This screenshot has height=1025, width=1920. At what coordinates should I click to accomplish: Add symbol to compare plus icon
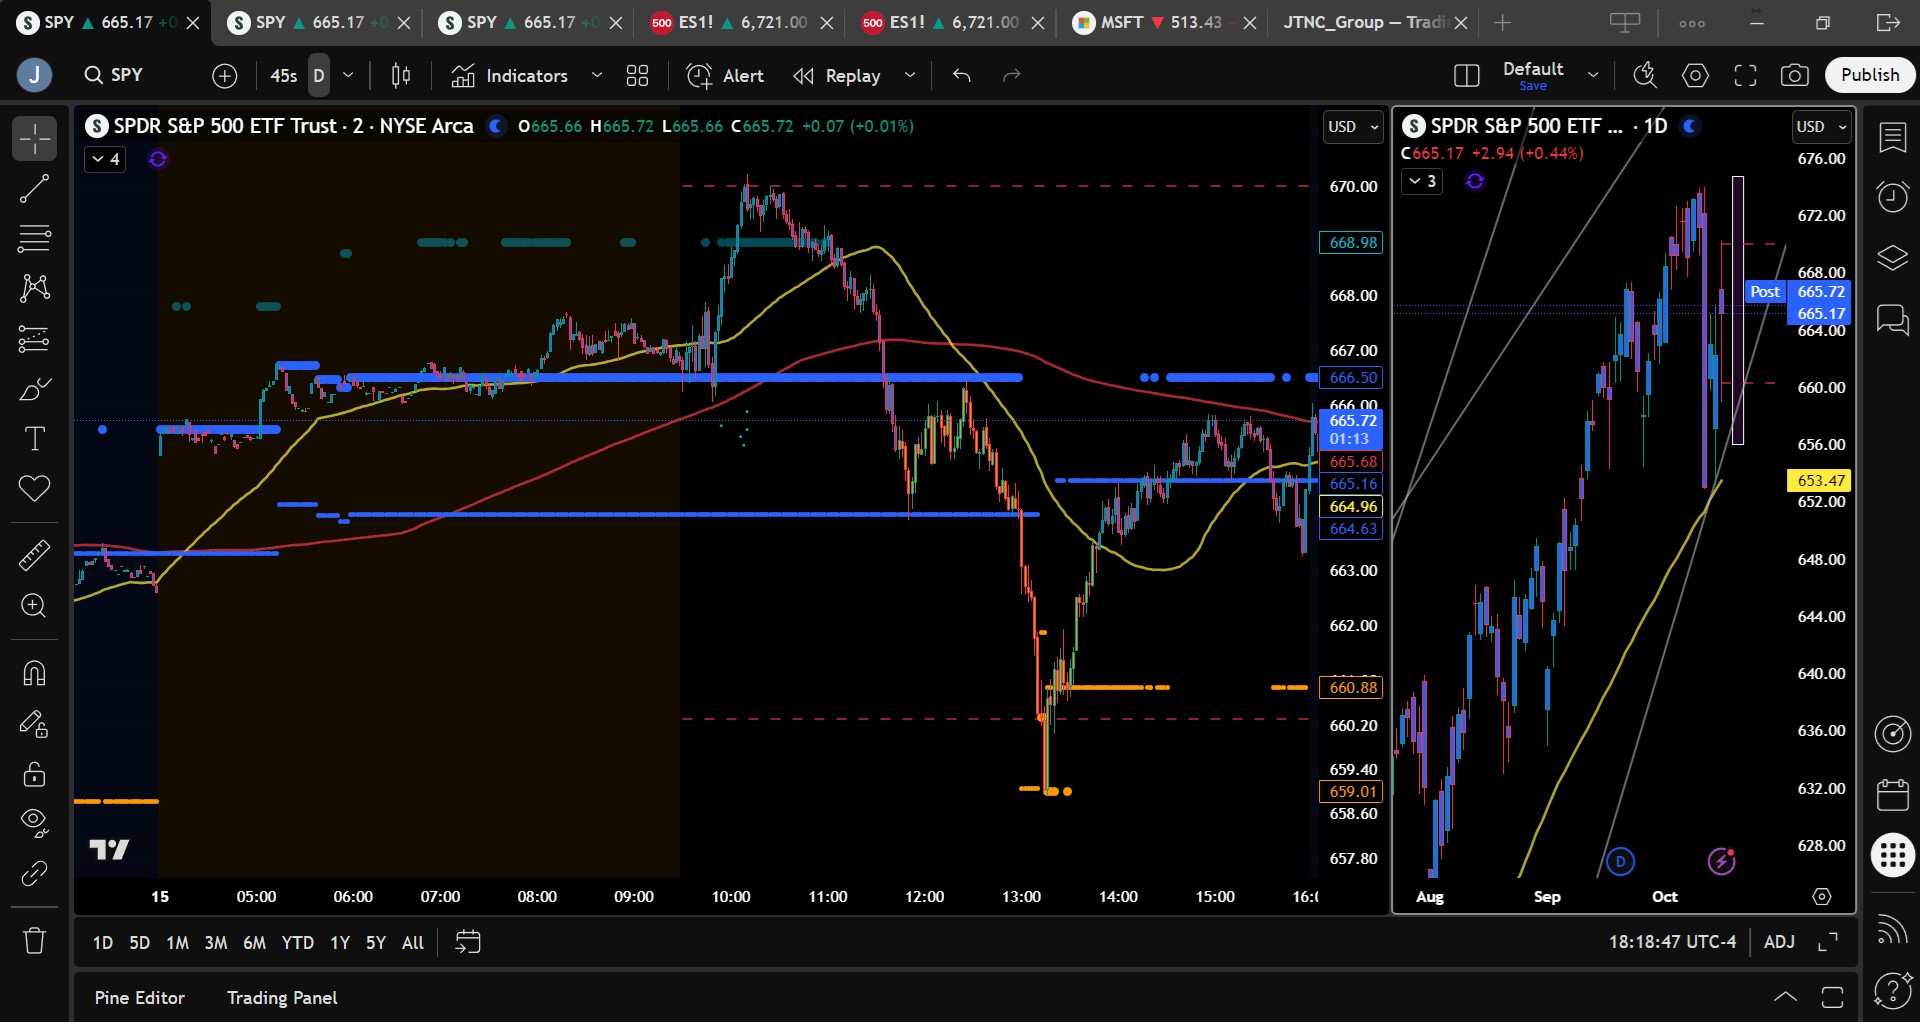tap(225, 76)
